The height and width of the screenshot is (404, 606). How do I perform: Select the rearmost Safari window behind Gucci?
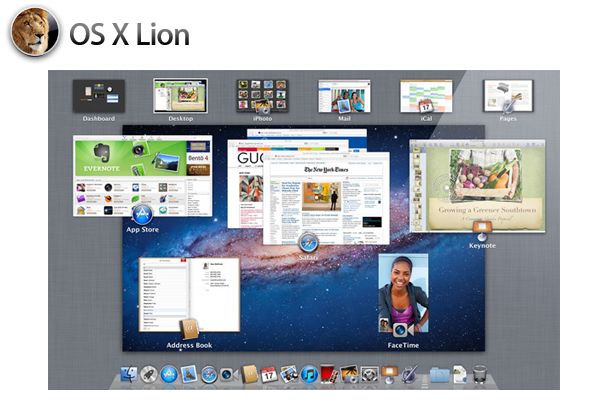point(307,133)
